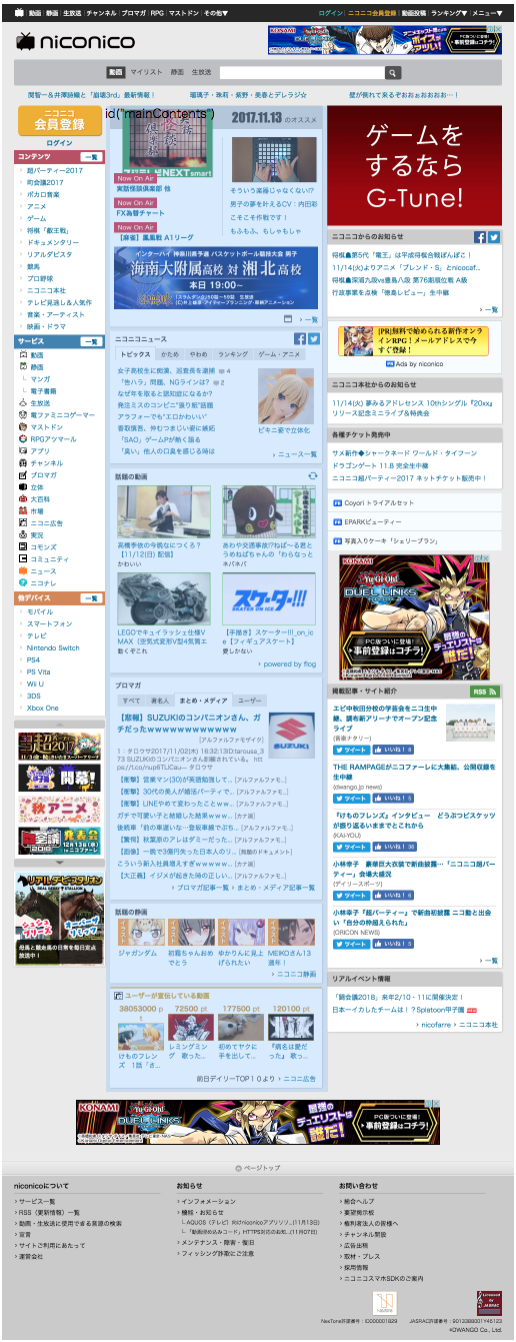
Task: Open 一覧 button beside 他デバイス header
Action: pyautogui.click(x=91, y=598)
